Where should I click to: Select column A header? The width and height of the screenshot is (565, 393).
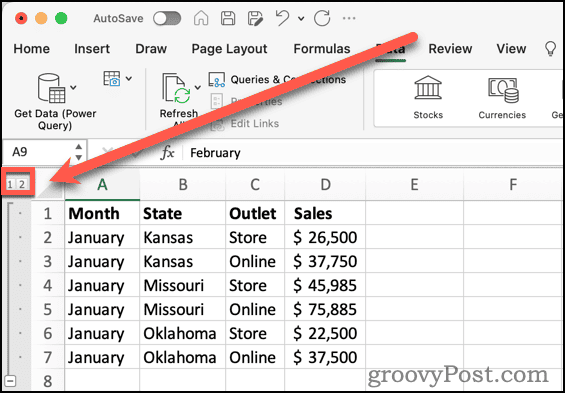(102, 185)
